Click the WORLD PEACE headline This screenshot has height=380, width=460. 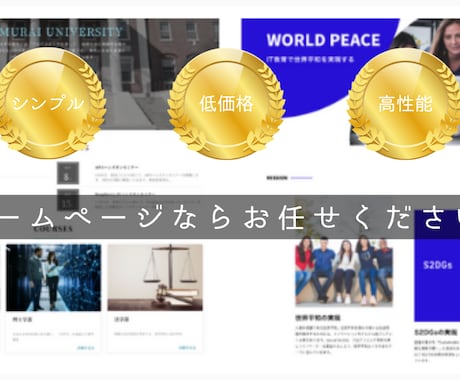(323, 40)
